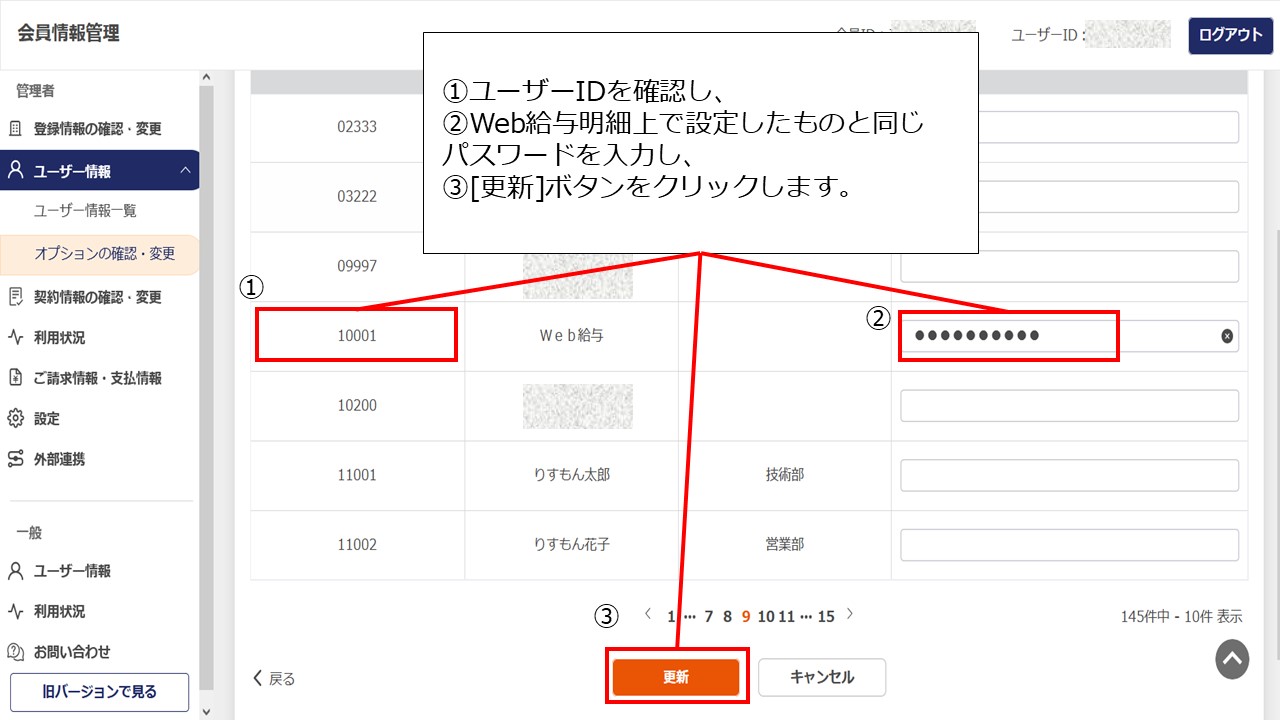Click the scroll-to-top round arrow button
Viewport: 1280px width, 720px height.
[1232, 660]
